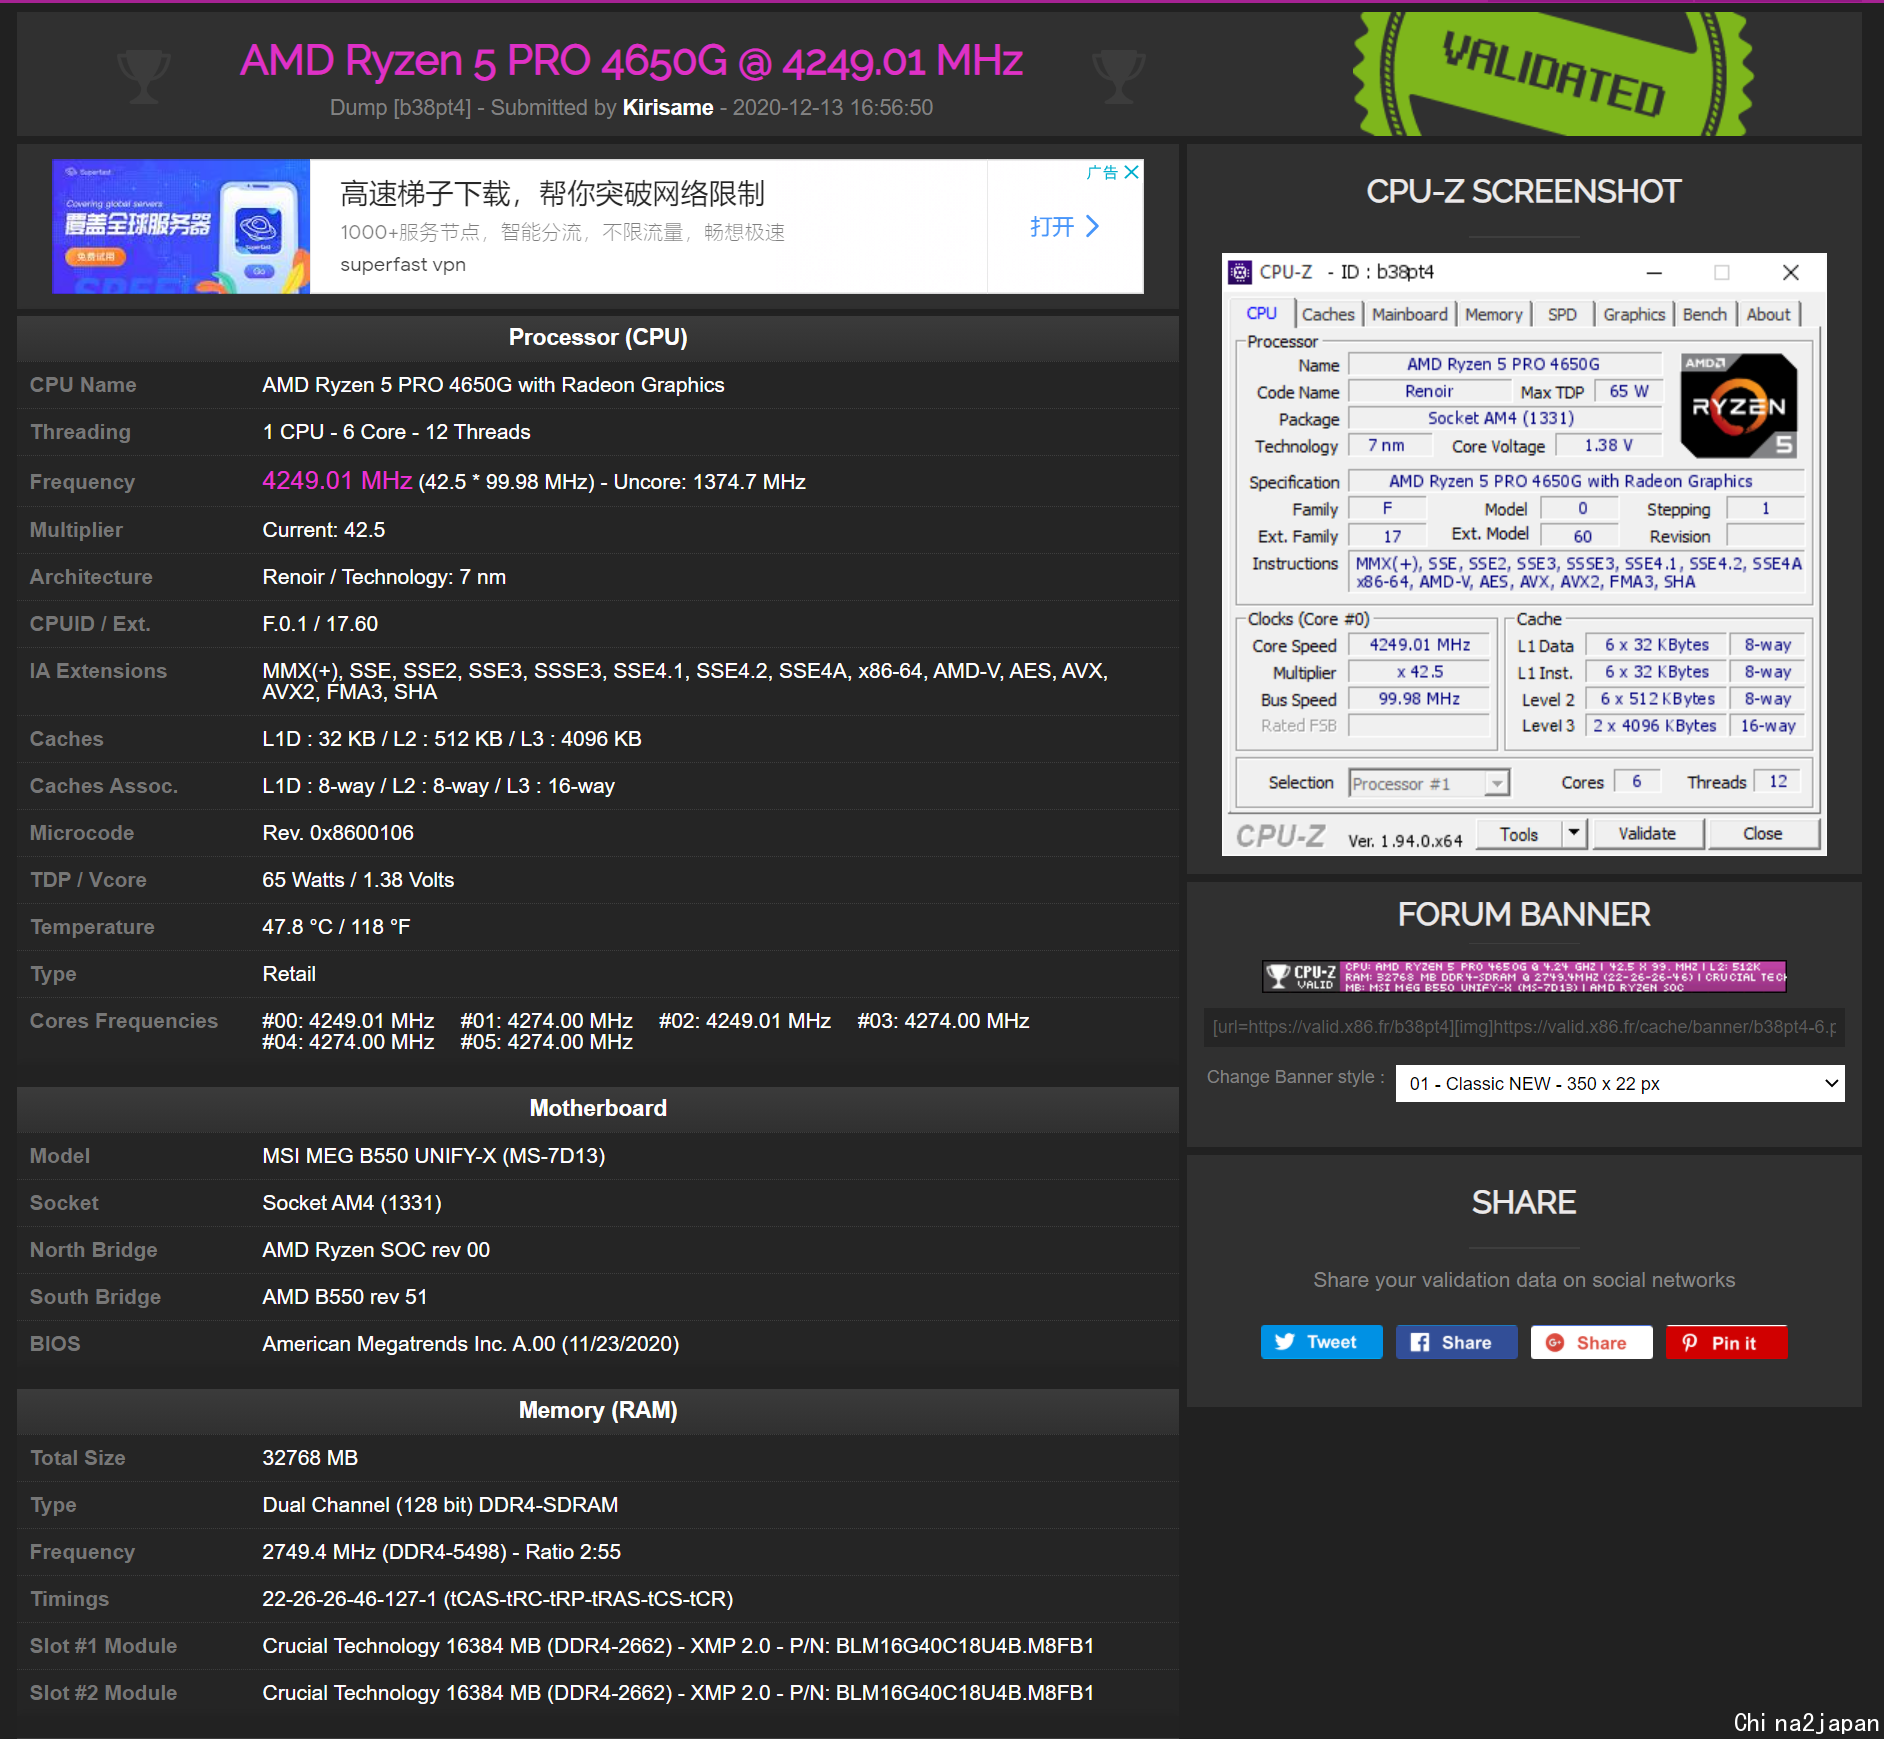
Task: Open Memory tab in CPU-Z screenshot
Action: click(1493, 314)
